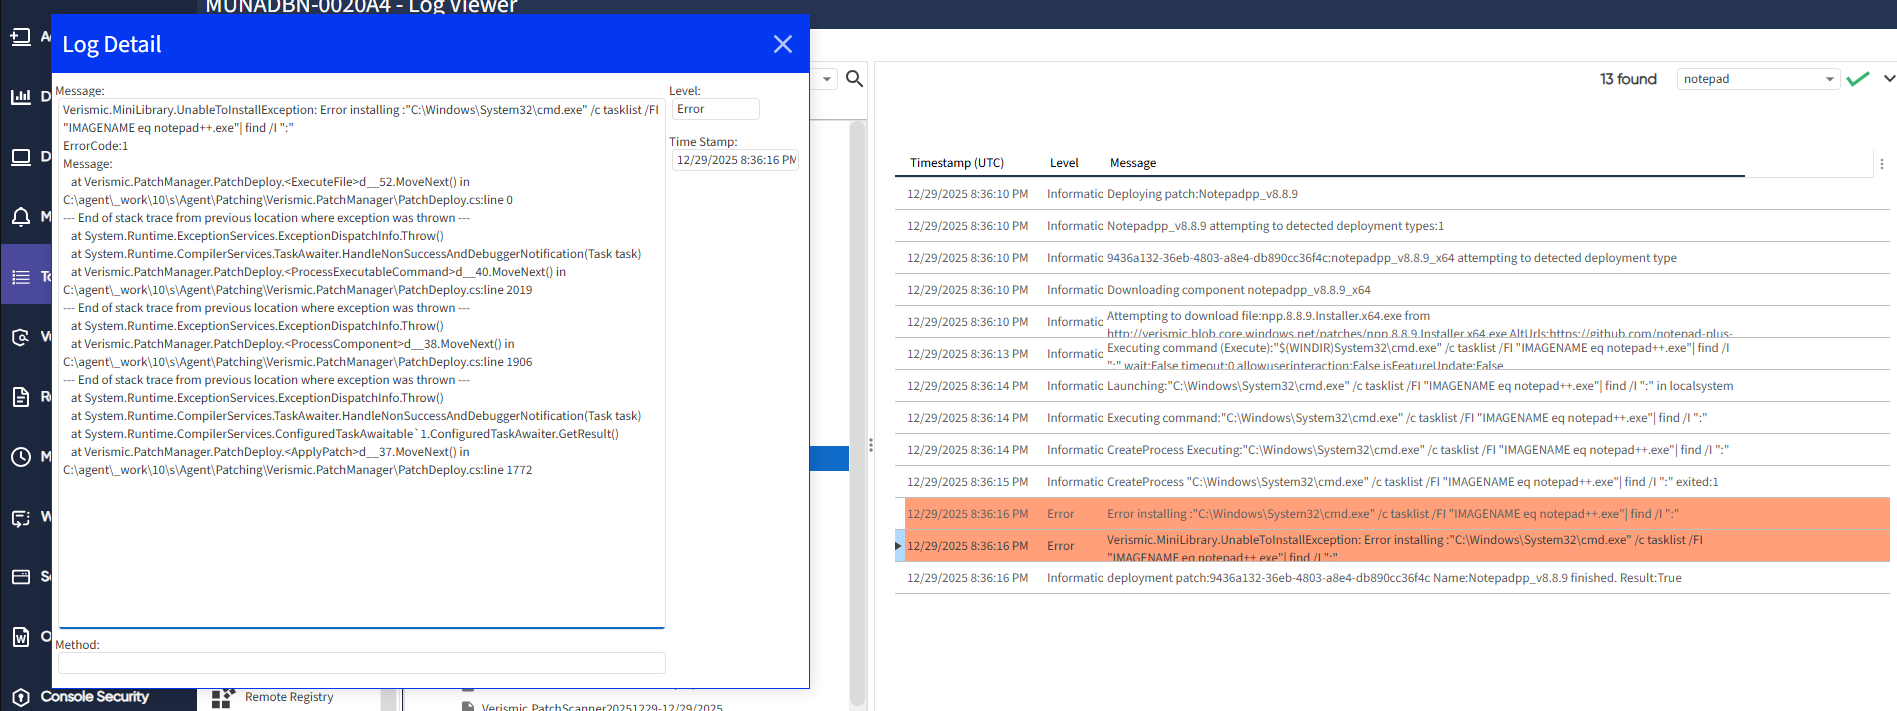Viewport: 1897px width, 711px height.
Task: Select the 'CreateProcess Executing' log row
Action: pos(1392,450)
